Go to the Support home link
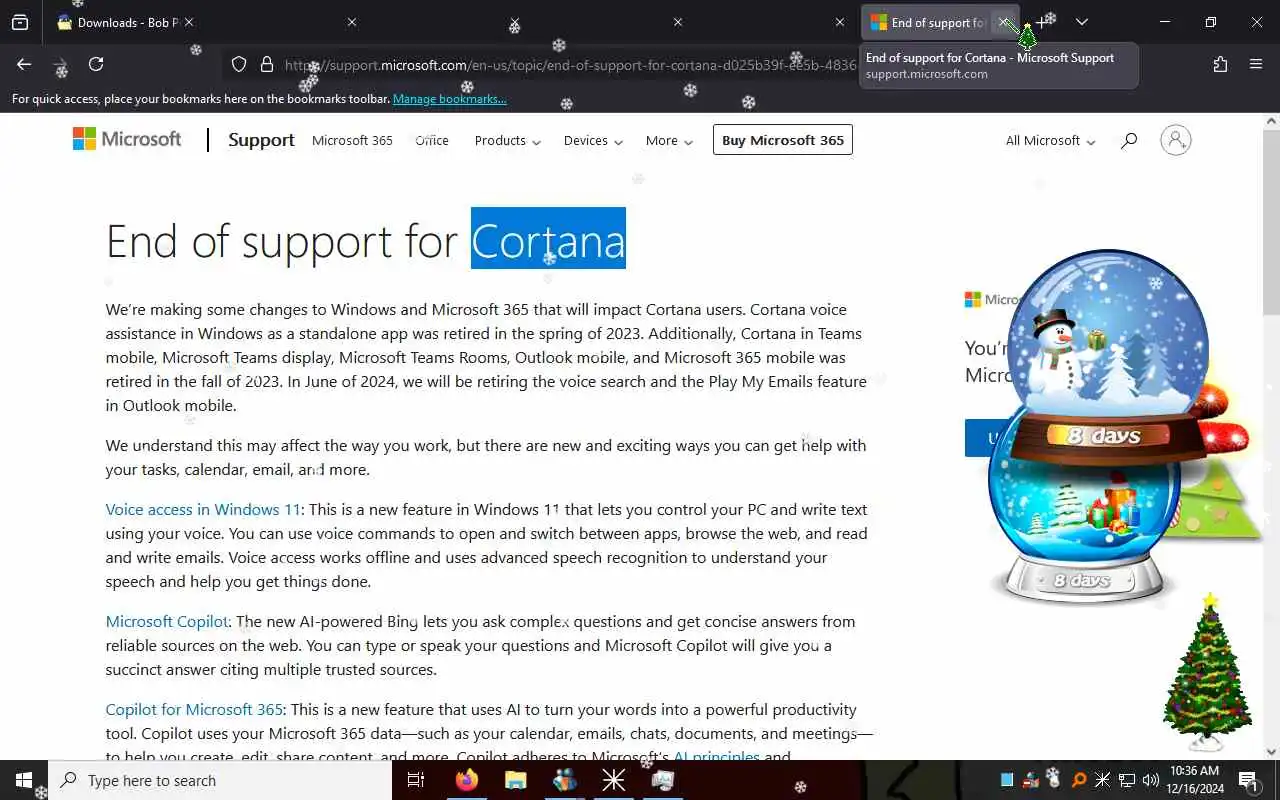 [261, 140]
